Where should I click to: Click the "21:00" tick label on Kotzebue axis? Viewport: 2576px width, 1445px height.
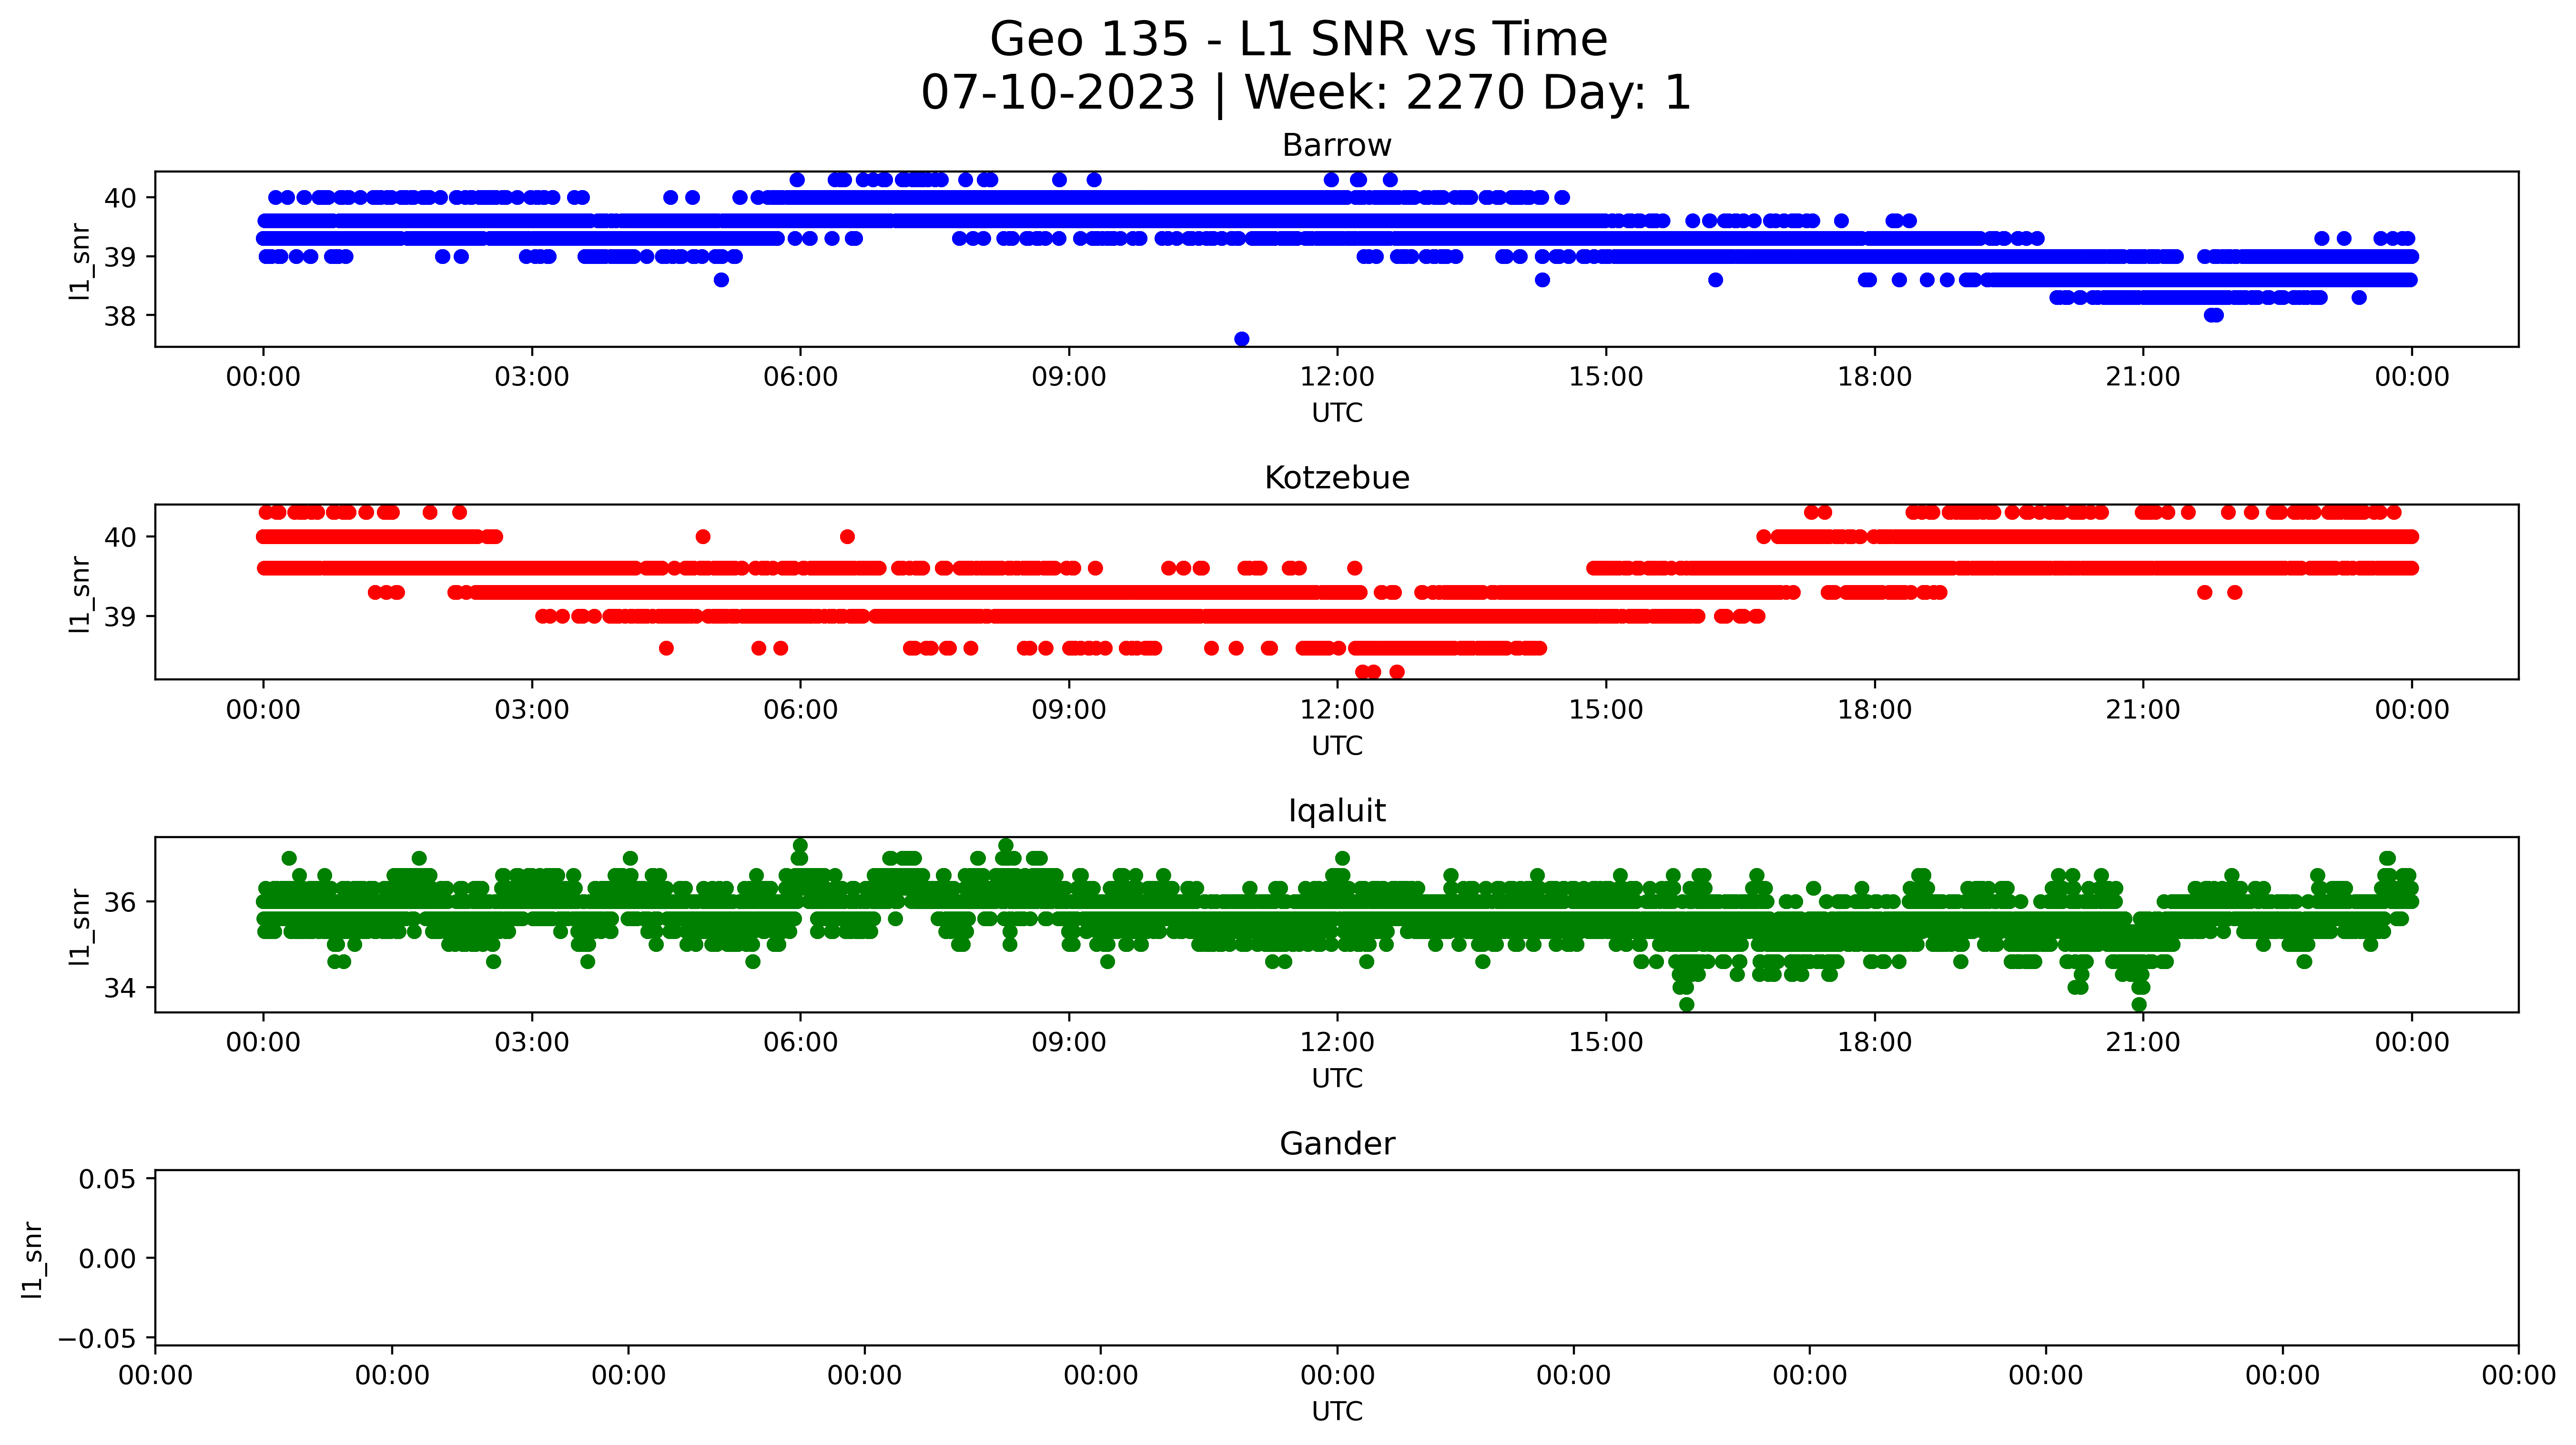(2143, 711)
